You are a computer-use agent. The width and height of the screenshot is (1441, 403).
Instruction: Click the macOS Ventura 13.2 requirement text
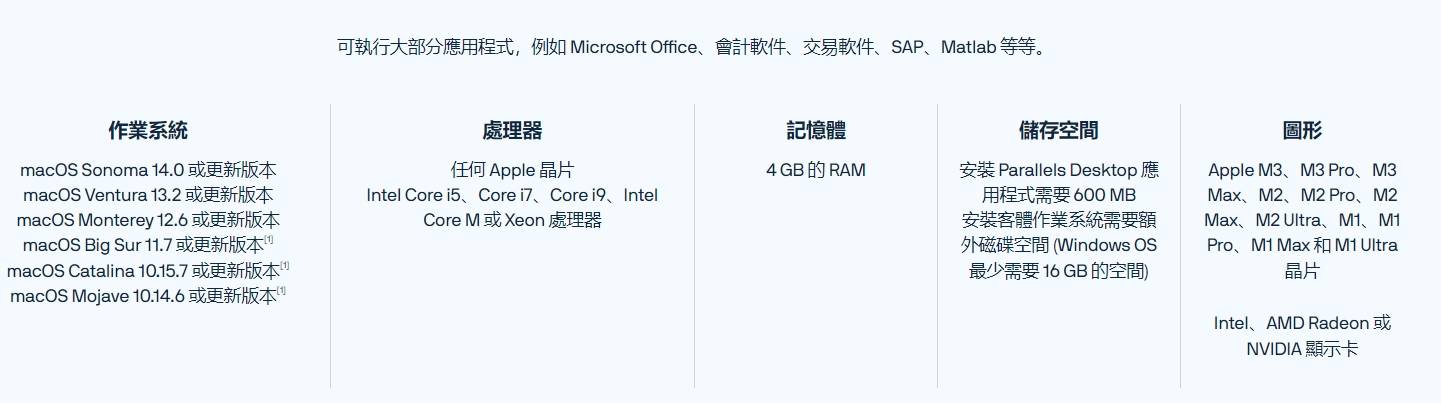coord(148,195)
